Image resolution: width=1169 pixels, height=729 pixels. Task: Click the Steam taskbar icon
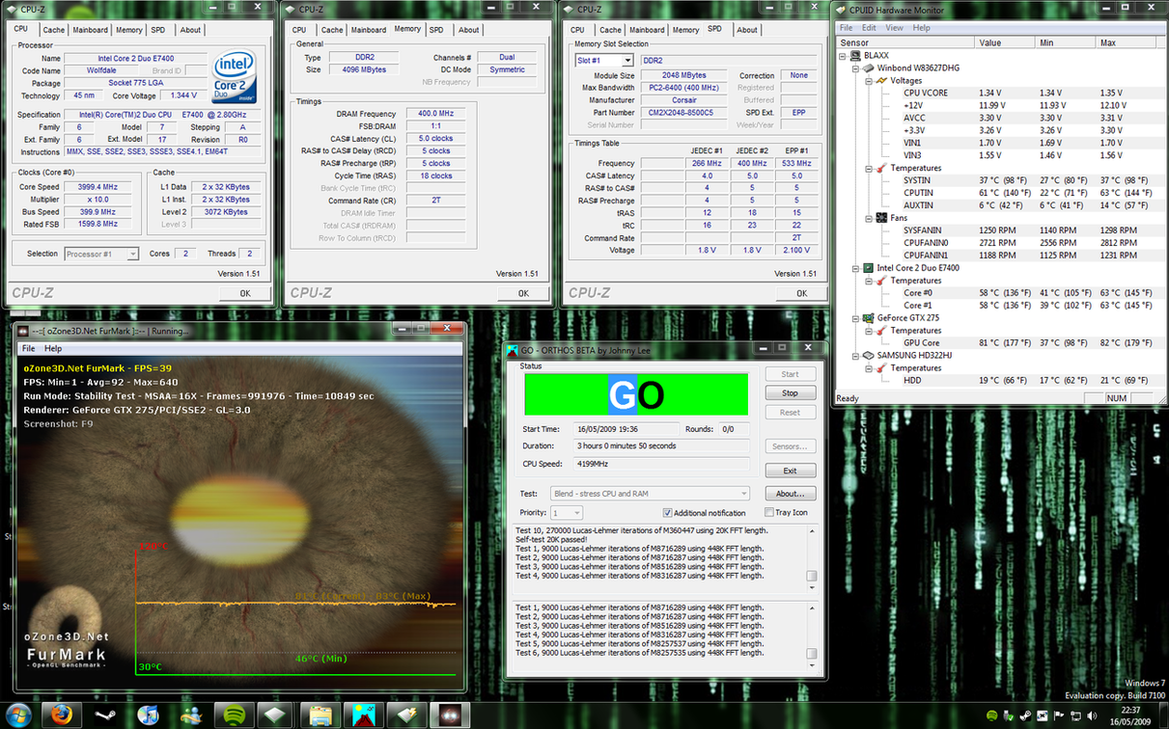pyautogui.click(x=105, y=715)
